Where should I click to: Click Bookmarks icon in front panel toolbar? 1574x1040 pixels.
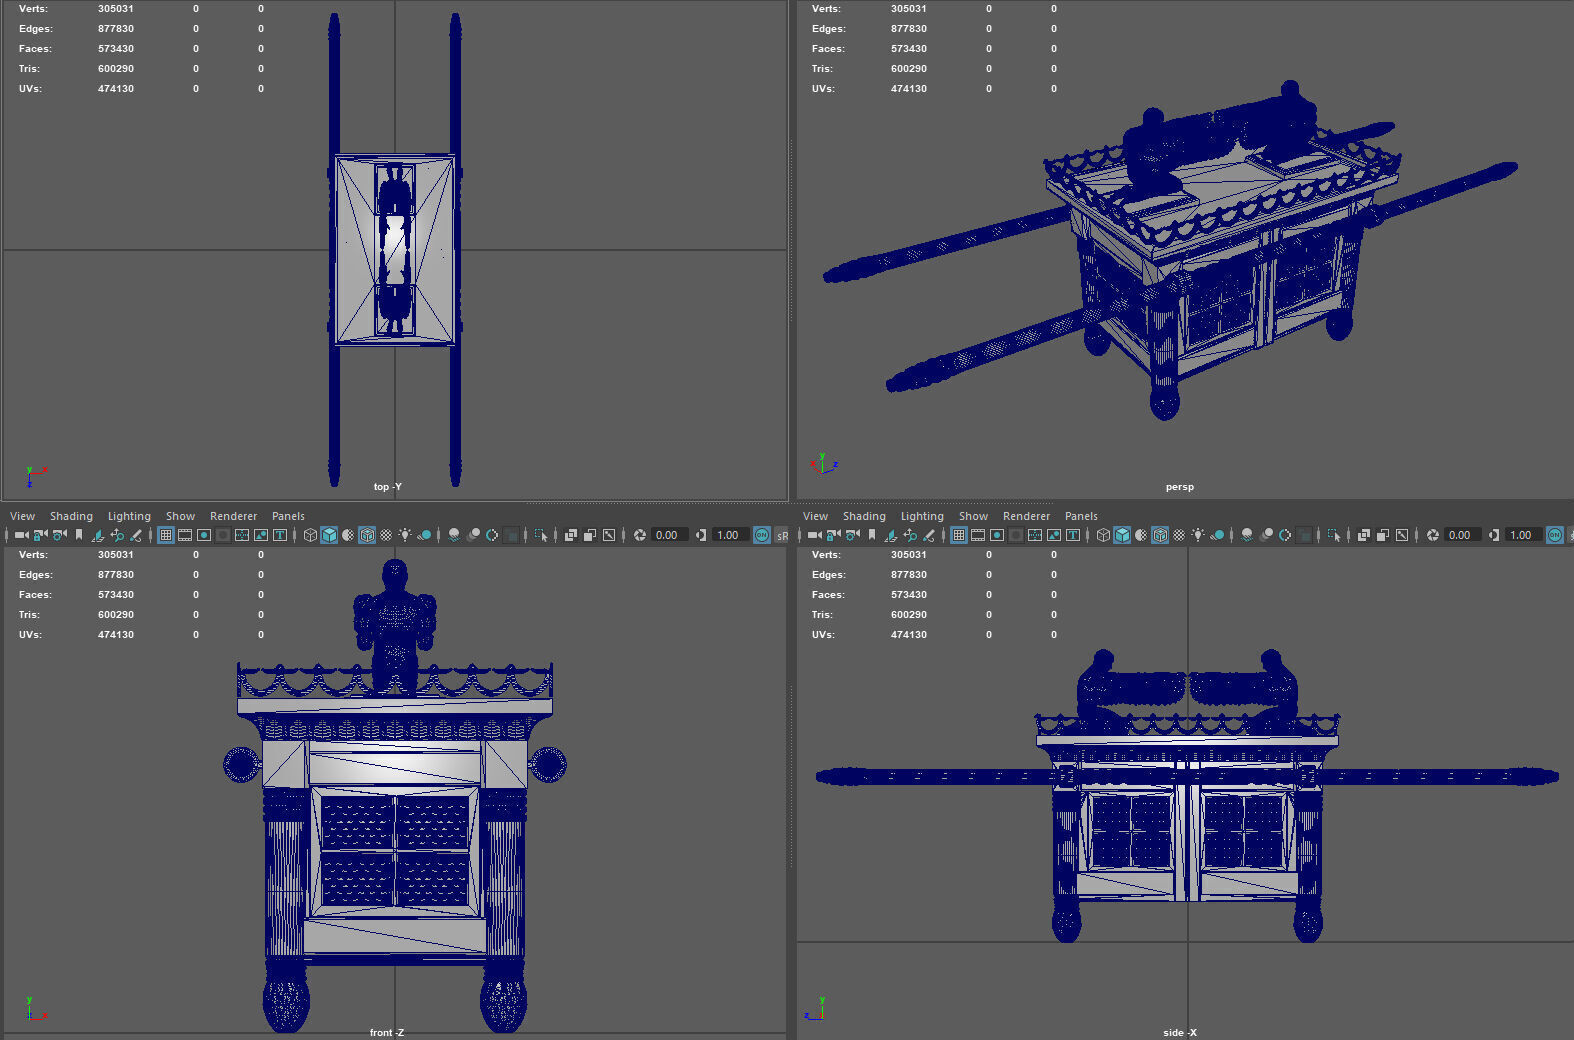(79, 535)
